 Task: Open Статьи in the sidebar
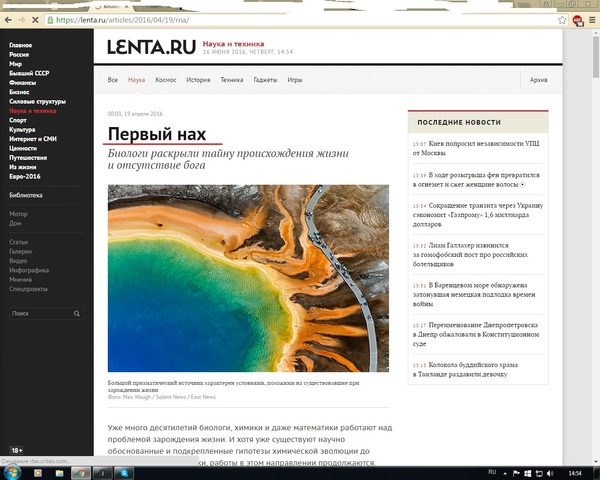pos(18,242)
